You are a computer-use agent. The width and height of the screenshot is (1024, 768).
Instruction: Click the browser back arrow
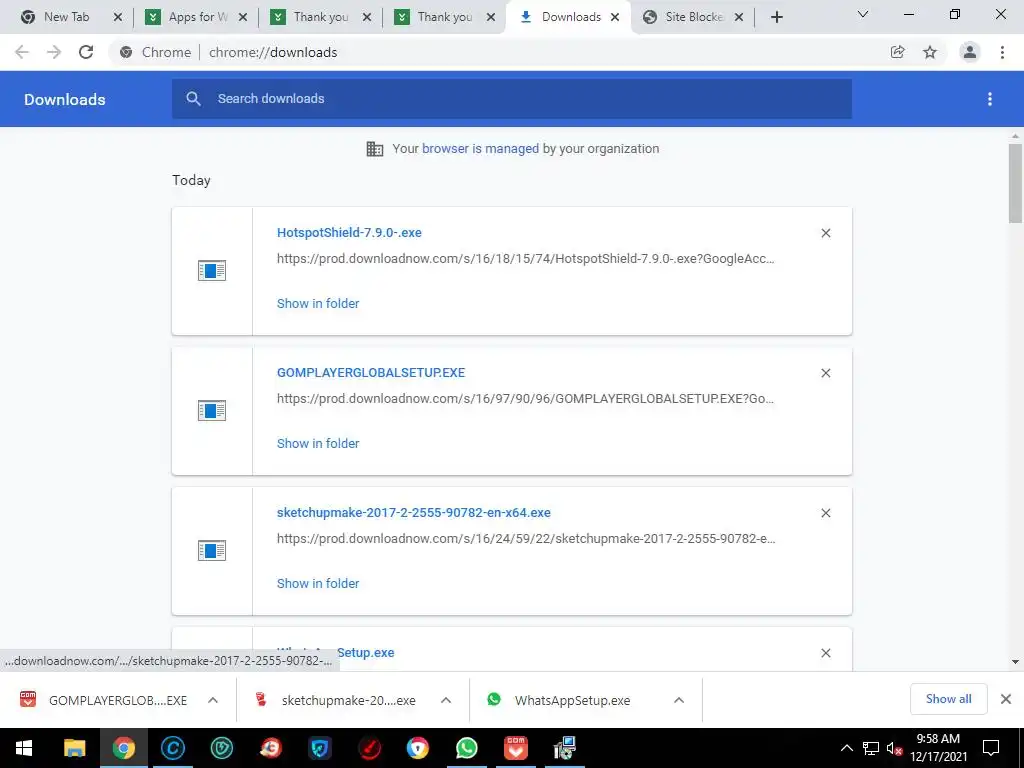[x=22, y=52]
